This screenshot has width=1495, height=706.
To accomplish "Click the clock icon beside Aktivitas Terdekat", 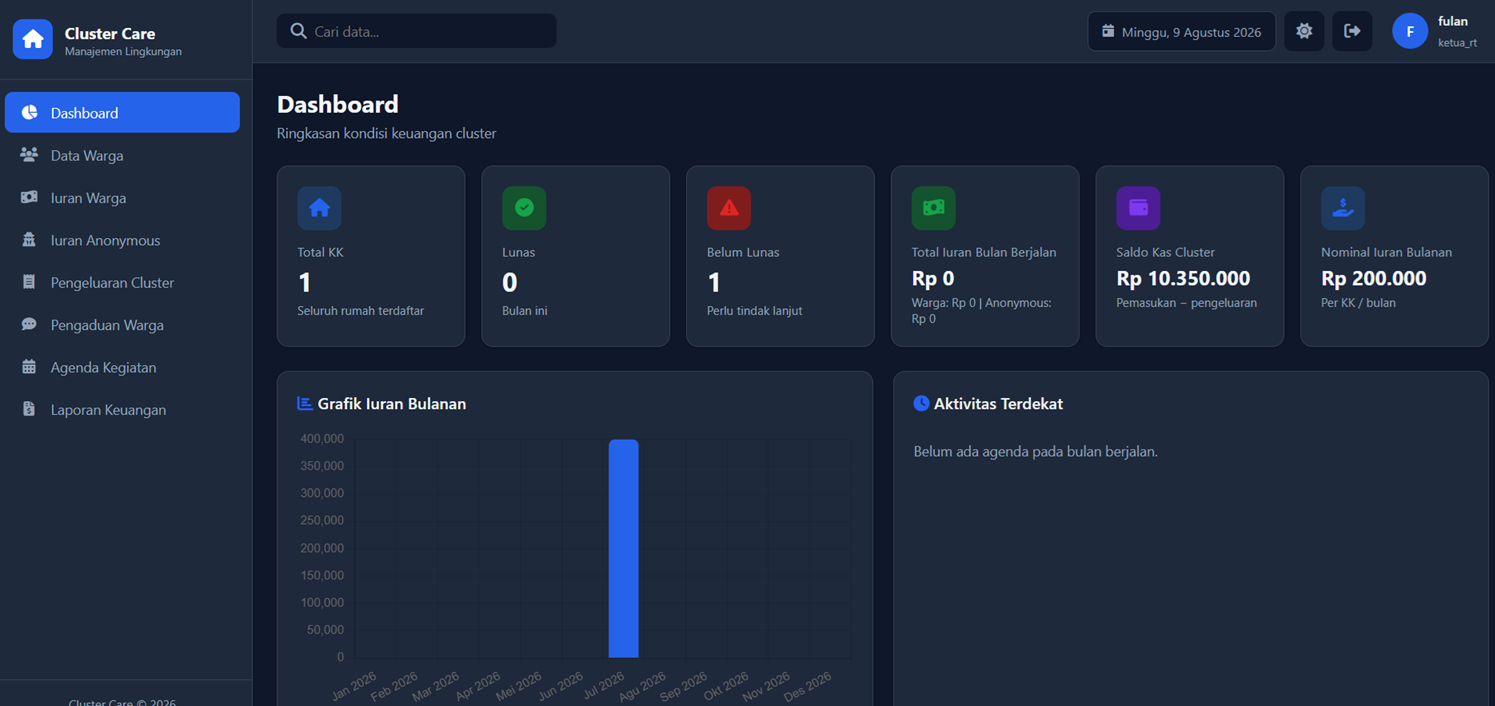I will click(921, 403).
